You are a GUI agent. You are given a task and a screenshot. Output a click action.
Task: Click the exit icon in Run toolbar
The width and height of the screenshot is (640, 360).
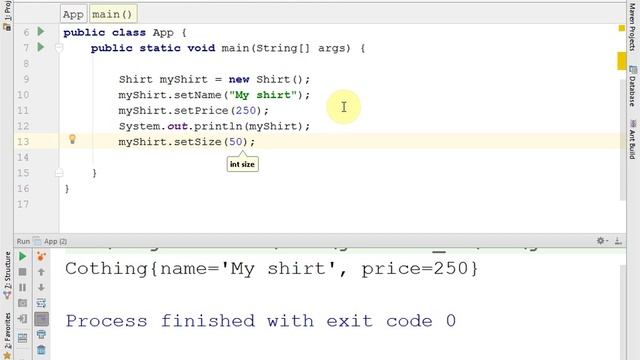point(22,318)
